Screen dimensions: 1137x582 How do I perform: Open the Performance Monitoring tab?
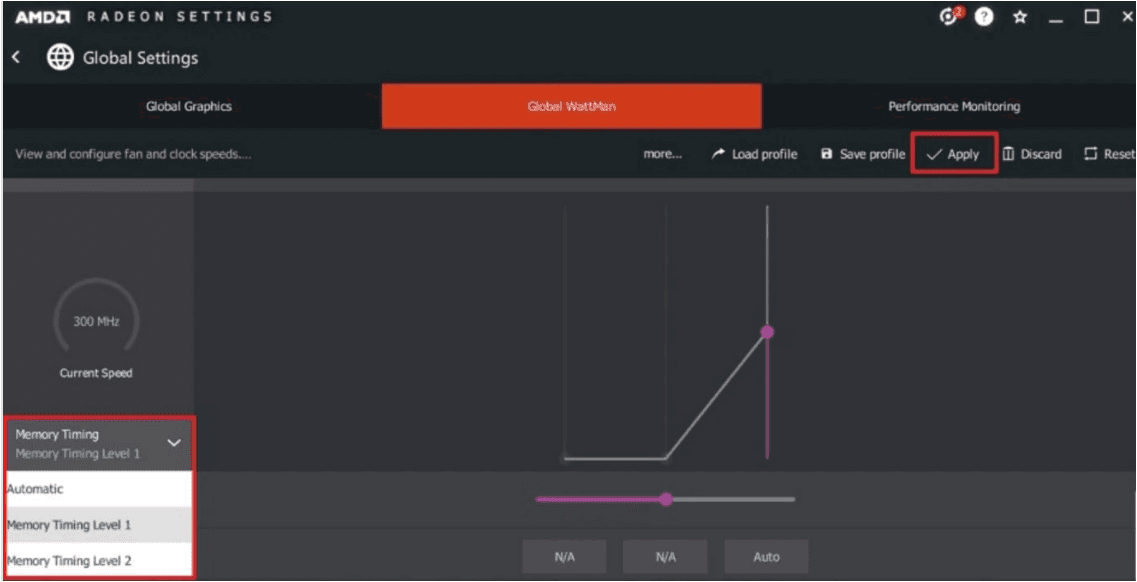coord(954,107)
